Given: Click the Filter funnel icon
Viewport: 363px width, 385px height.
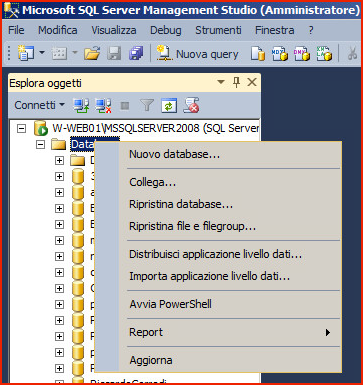Looking at the screenshot, I should 147,106.
